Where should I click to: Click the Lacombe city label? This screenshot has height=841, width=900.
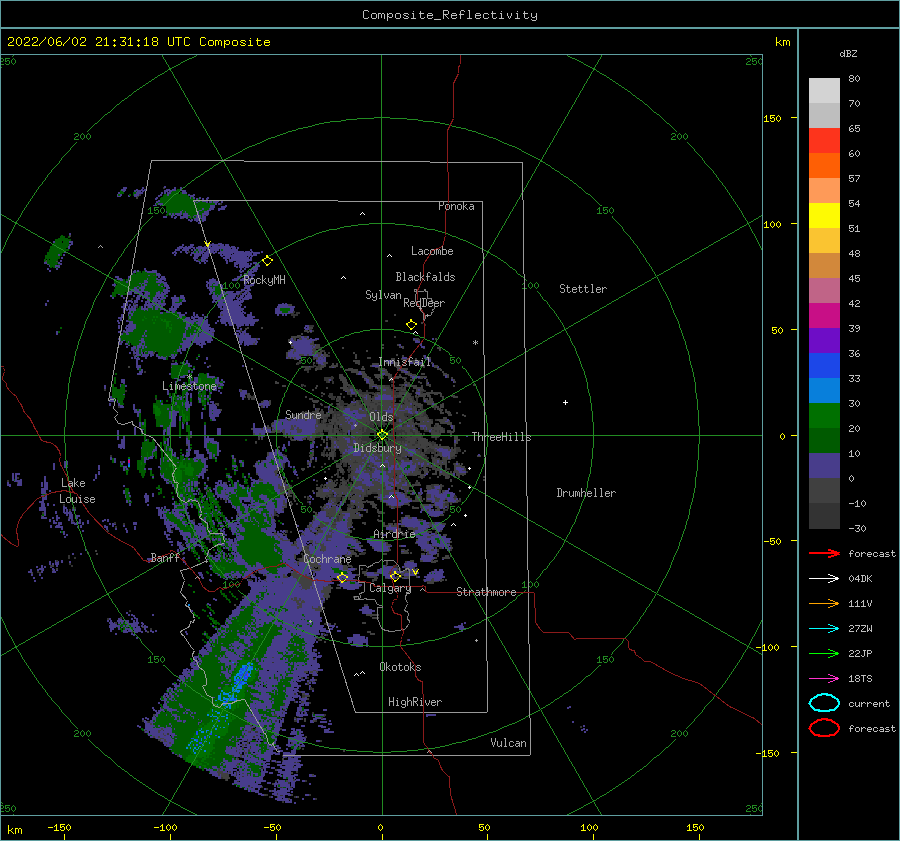432,251
